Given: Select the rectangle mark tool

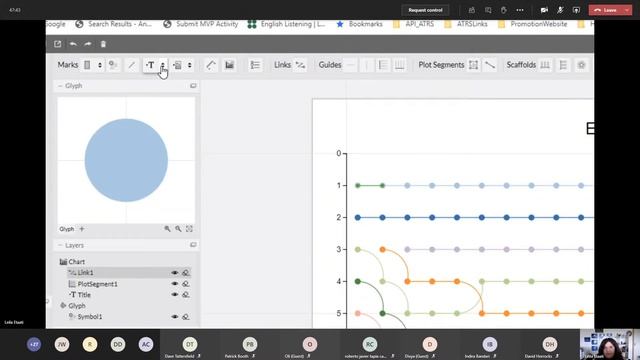Looking at the screenshot, I should pos(87,65).
